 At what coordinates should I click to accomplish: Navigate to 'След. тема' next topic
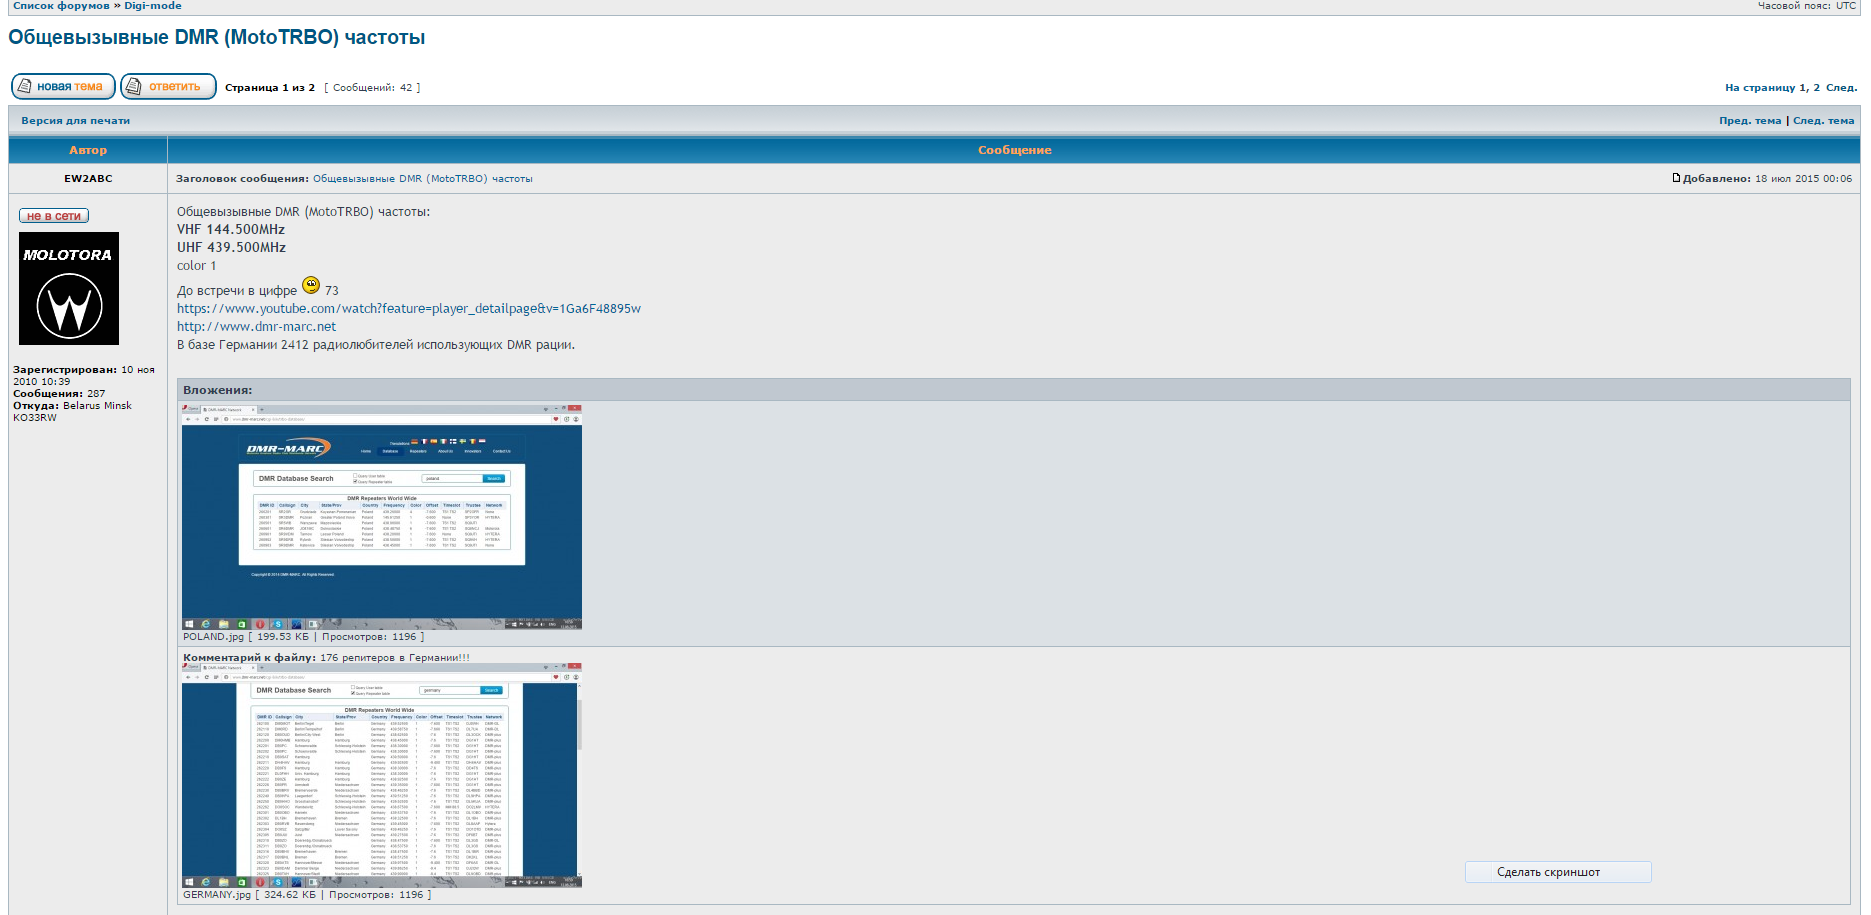(1823, 121)
